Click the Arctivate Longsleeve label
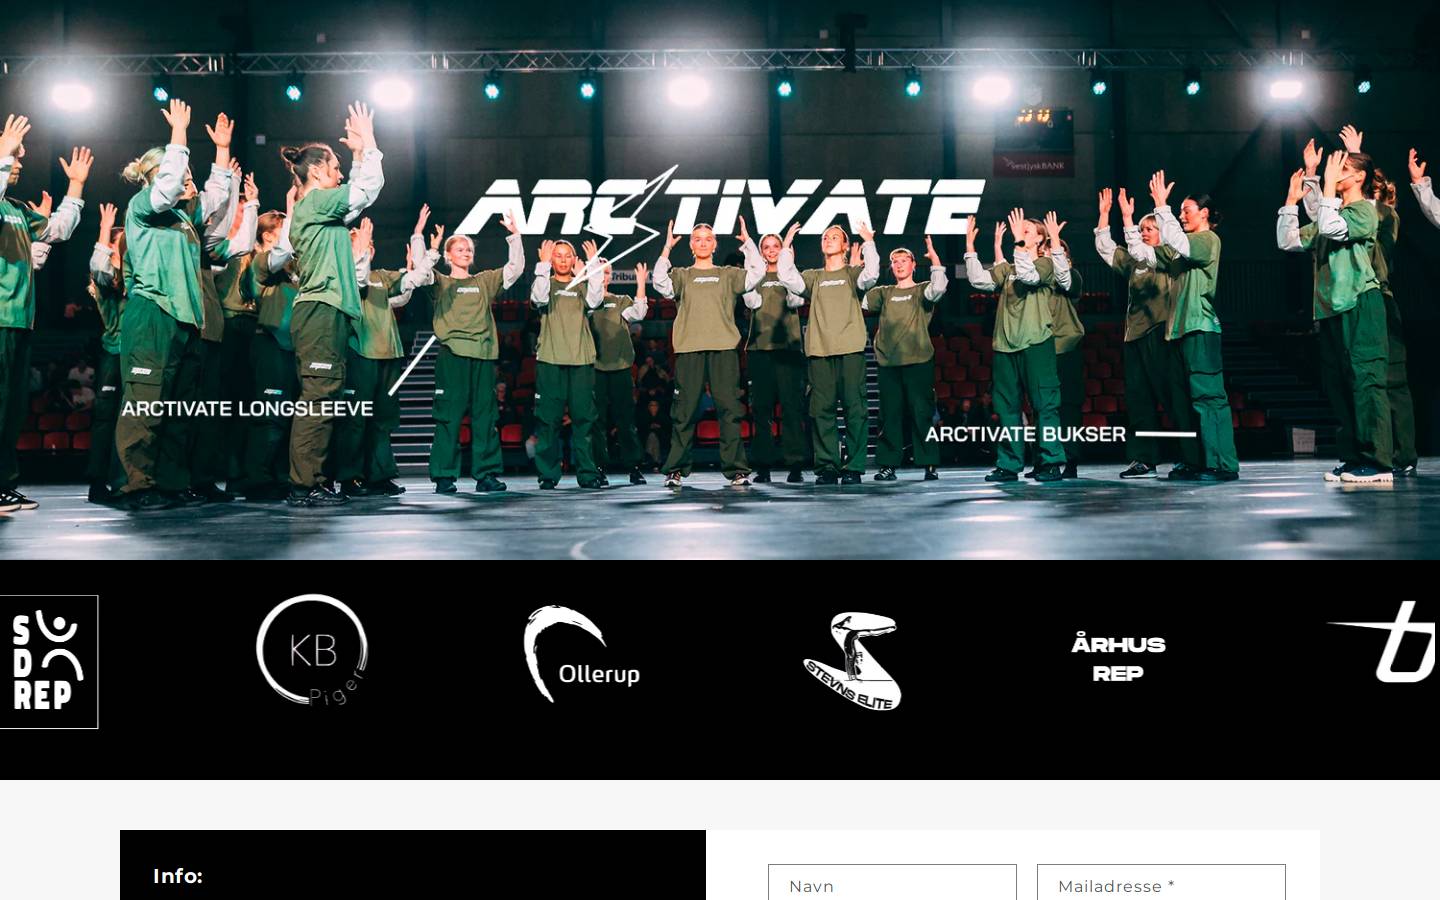Viewport: 1440px width, 900px height. click(x=247, y=408)
